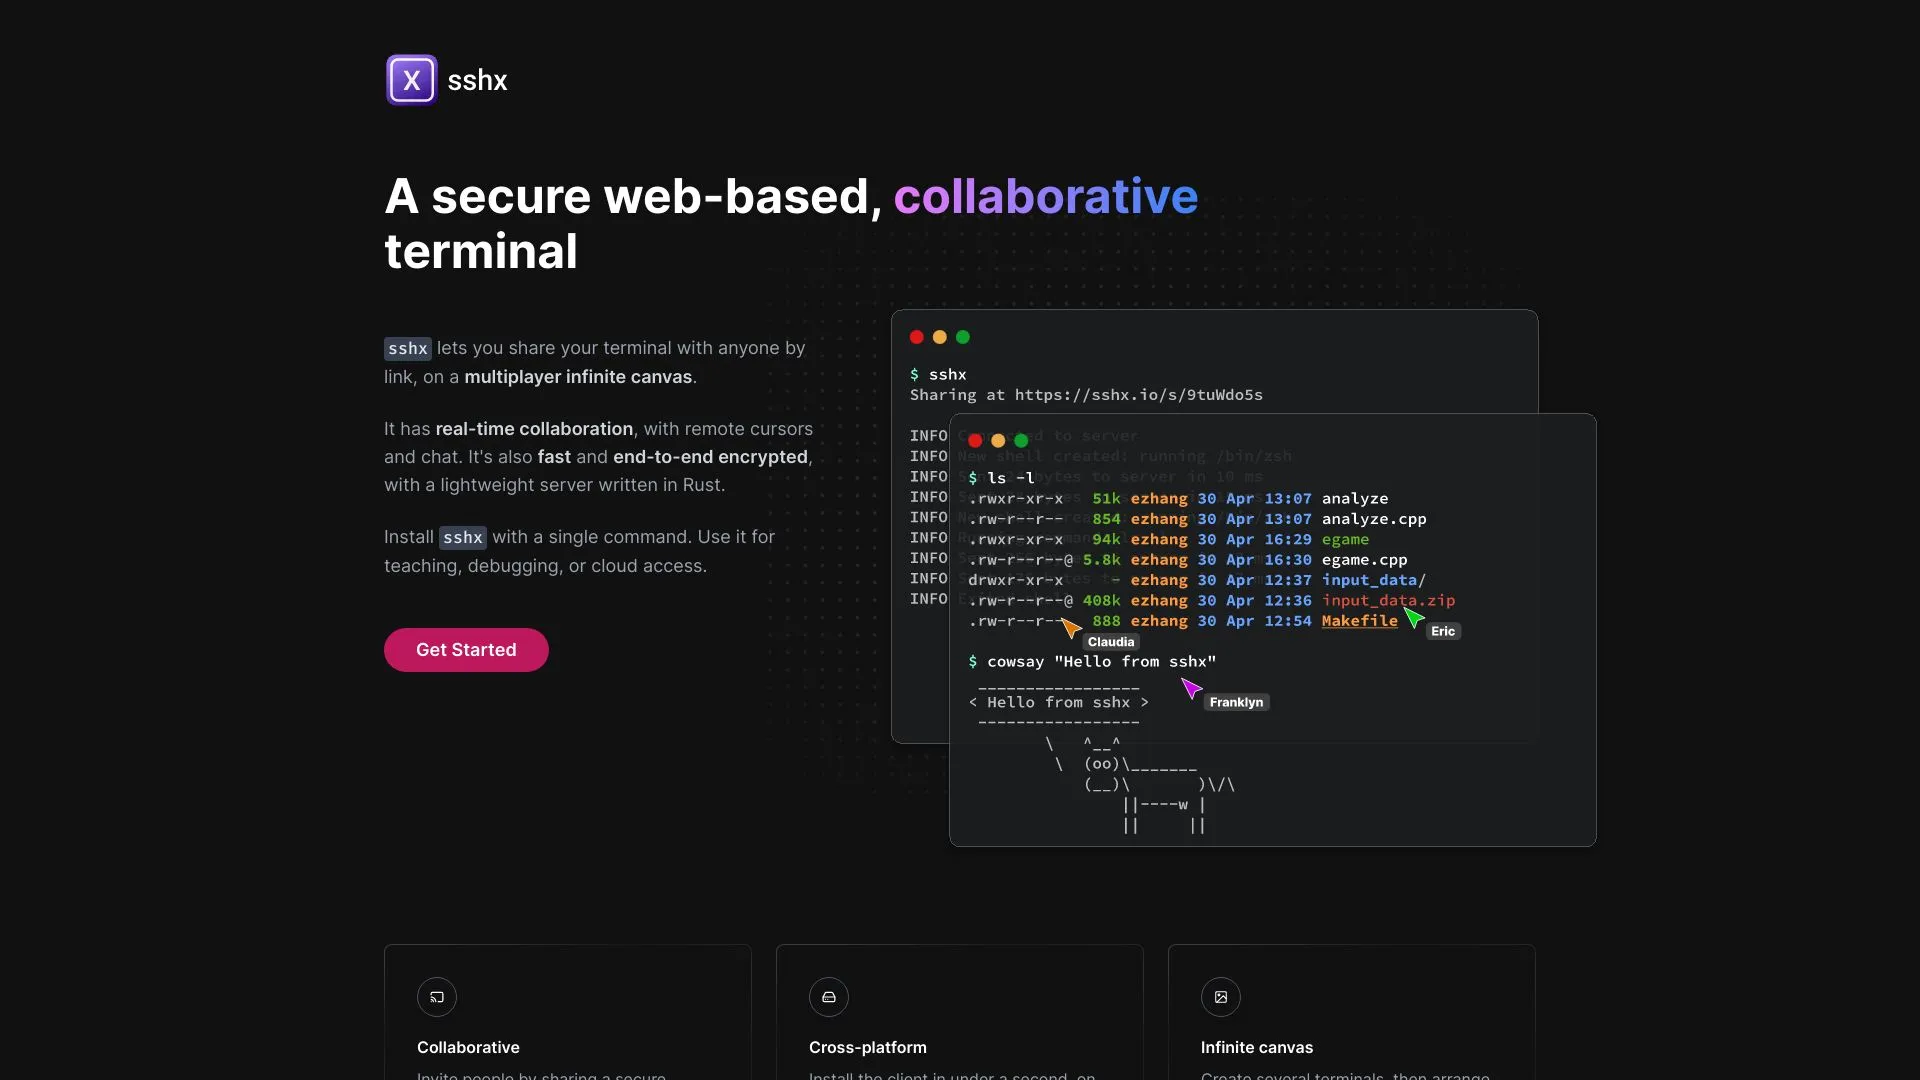Click the Collaborative card heading
Viewport: 1920px width, 1080px height.
tap(468, 1047)
